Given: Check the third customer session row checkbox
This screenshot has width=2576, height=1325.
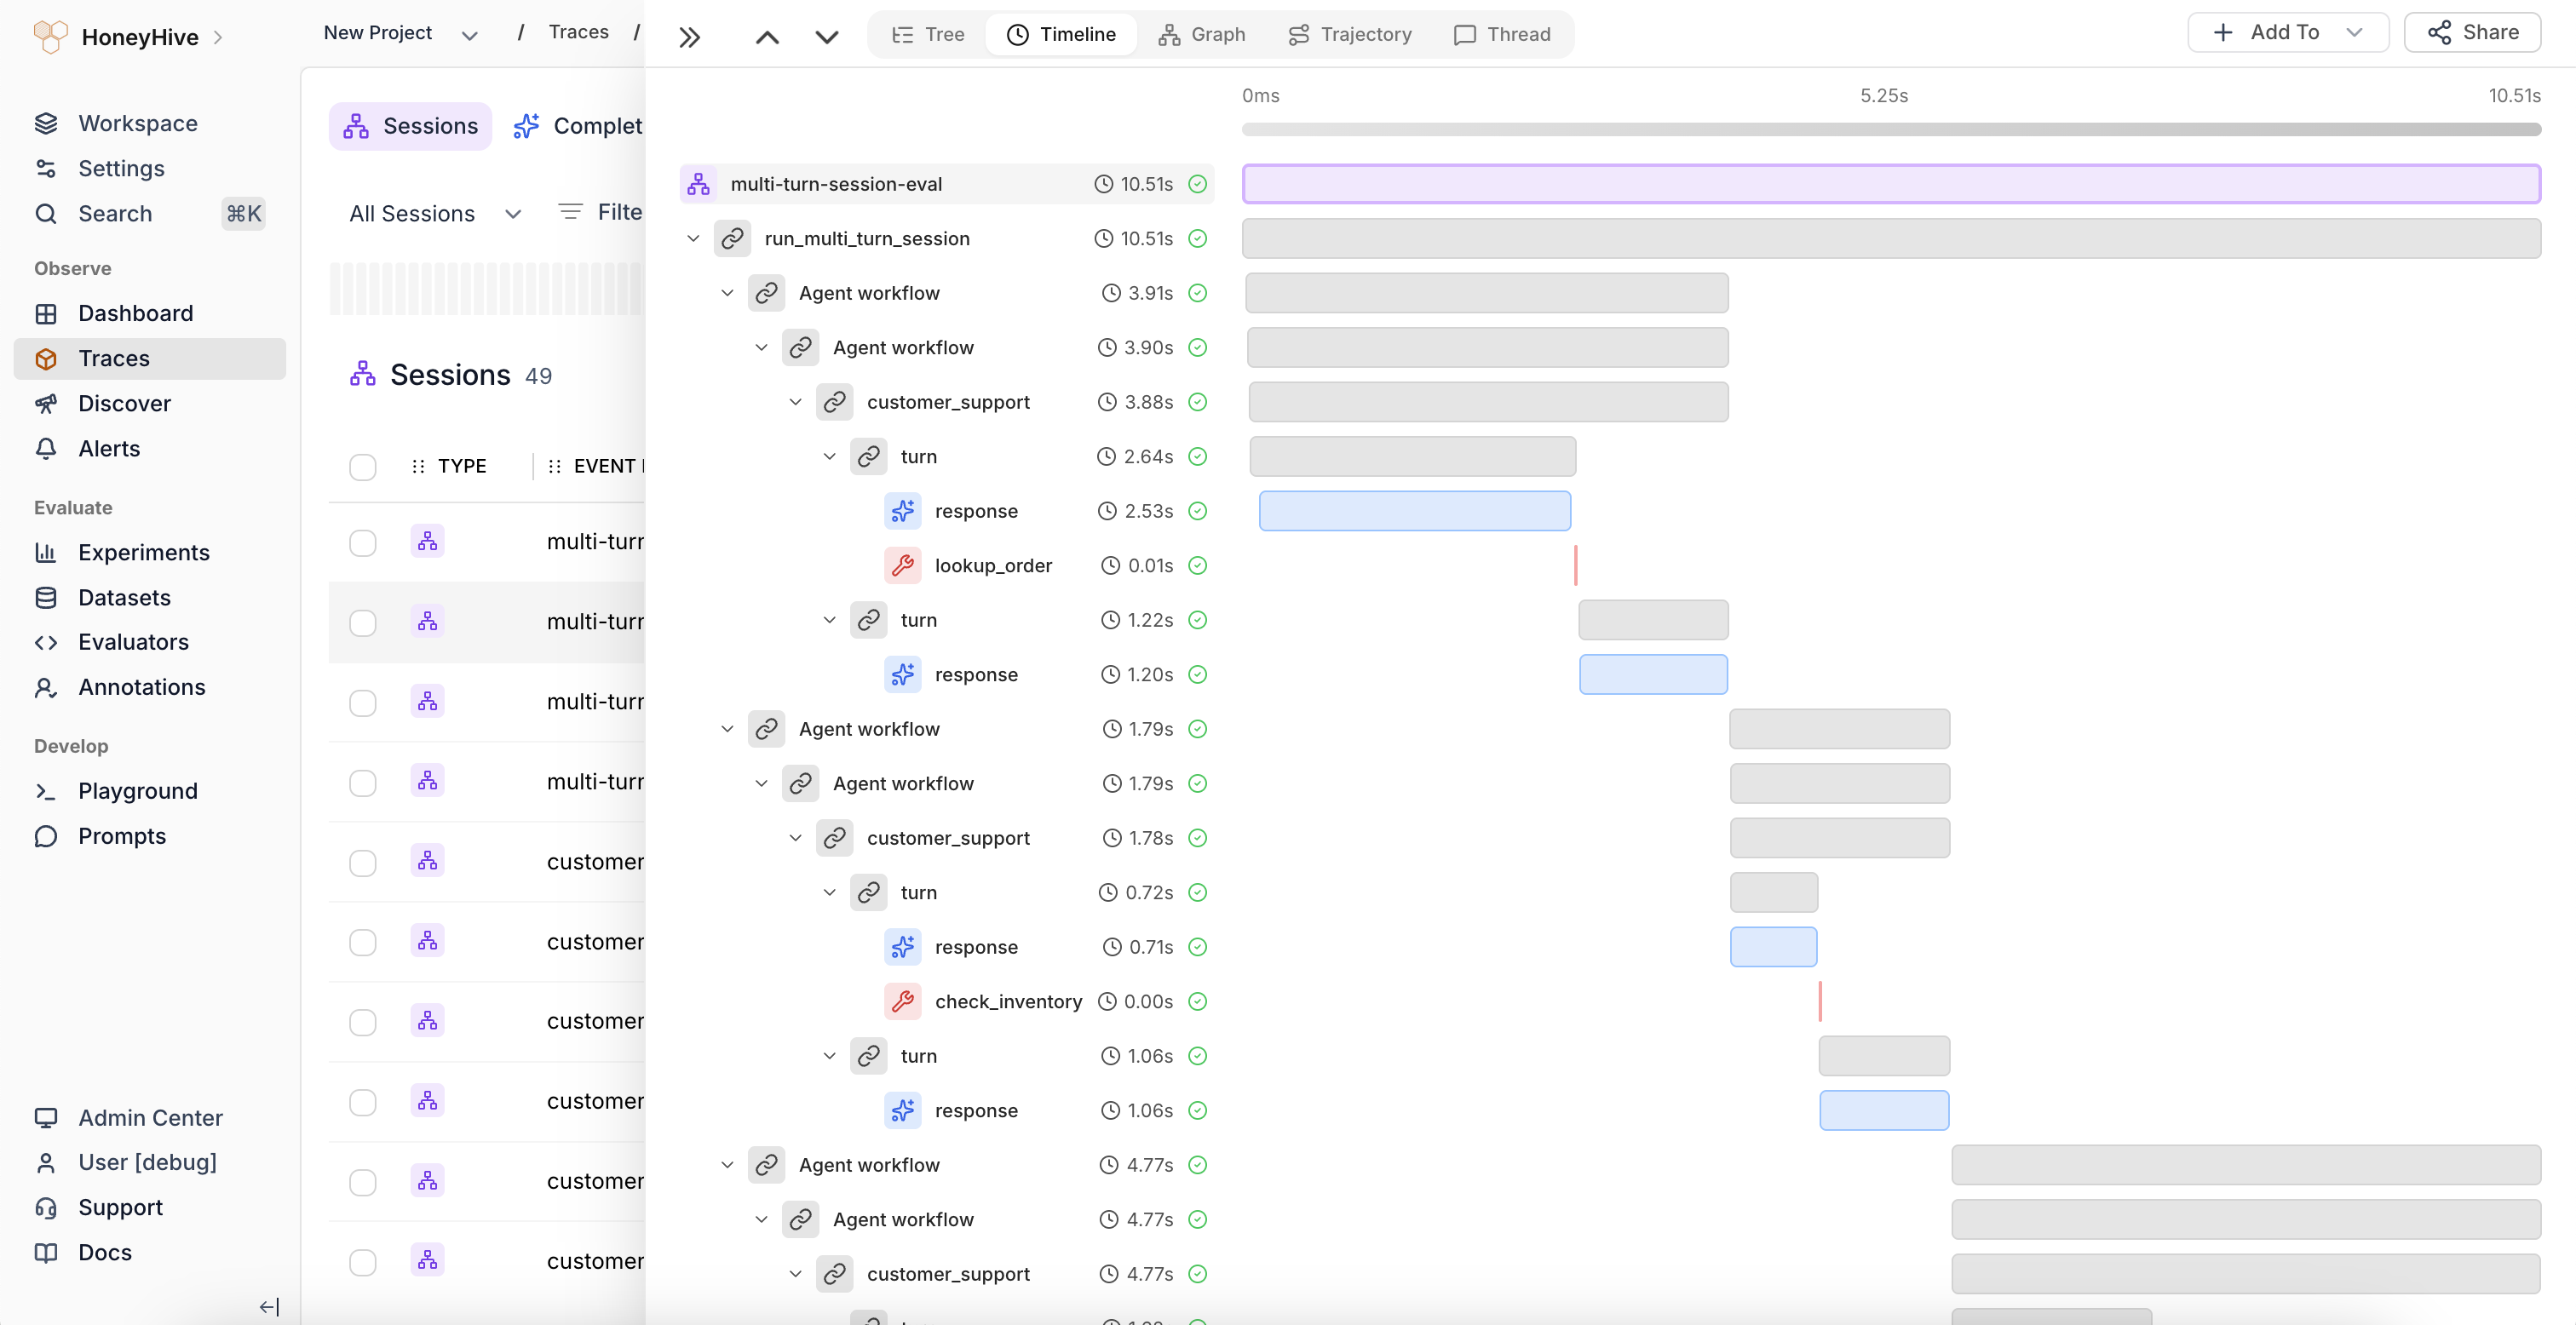Looking at the screenshot, I should click(363, 1022).
